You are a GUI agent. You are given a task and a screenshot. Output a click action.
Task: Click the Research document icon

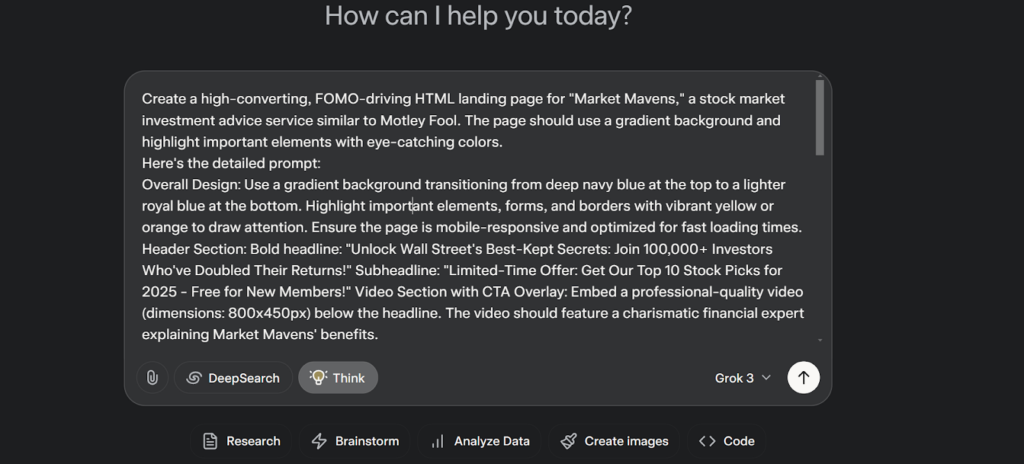coord(210,441)
